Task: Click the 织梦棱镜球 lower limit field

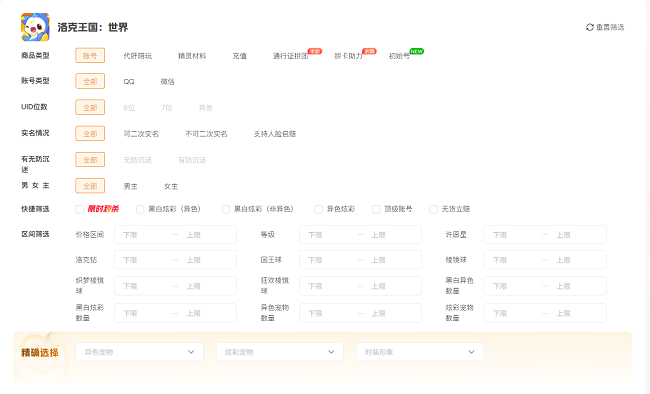Action: coord(143,286)
